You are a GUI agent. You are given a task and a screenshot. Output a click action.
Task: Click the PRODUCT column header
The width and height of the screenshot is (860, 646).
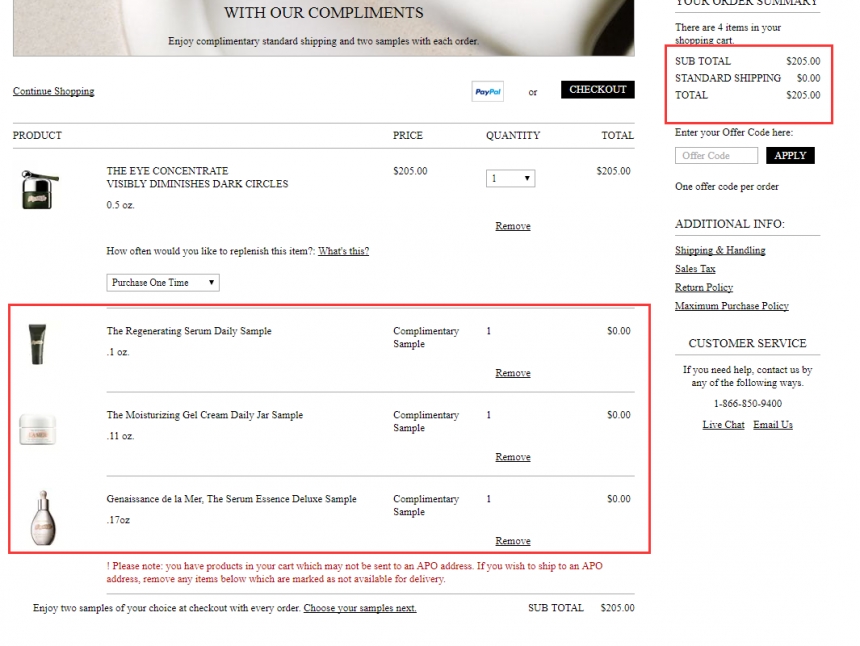click(x=37, y=135)
